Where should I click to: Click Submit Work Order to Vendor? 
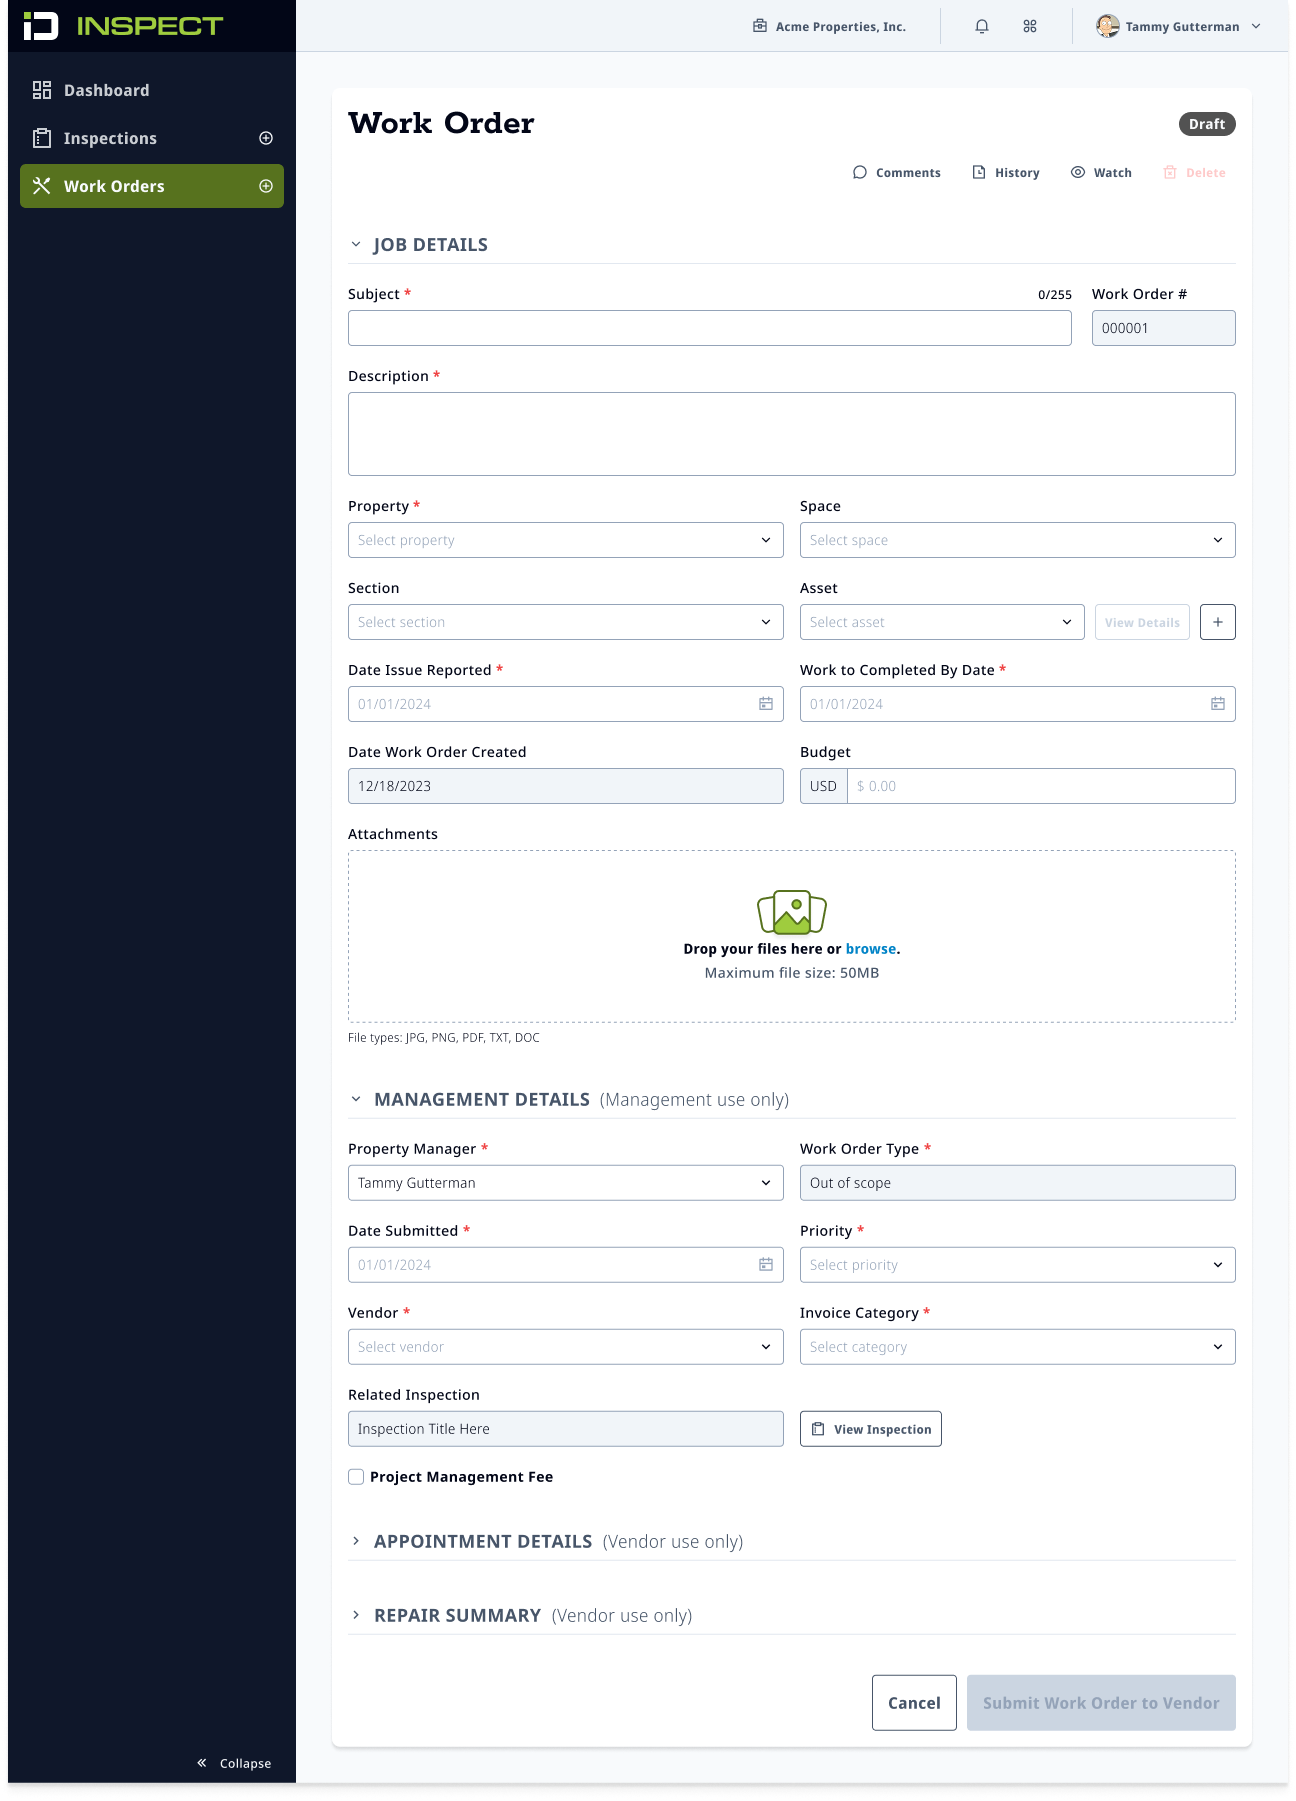click(1101, 1703)
